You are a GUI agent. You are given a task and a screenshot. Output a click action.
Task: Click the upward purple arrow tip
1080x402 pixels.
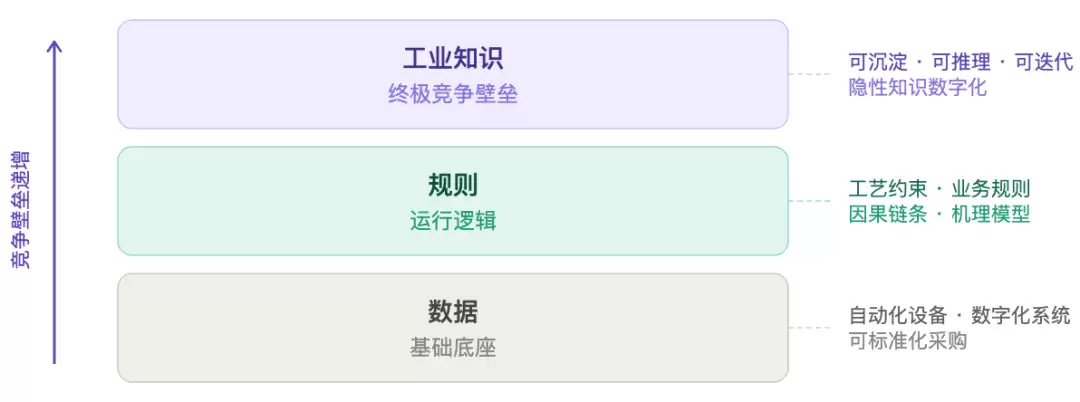coord(54,45)
